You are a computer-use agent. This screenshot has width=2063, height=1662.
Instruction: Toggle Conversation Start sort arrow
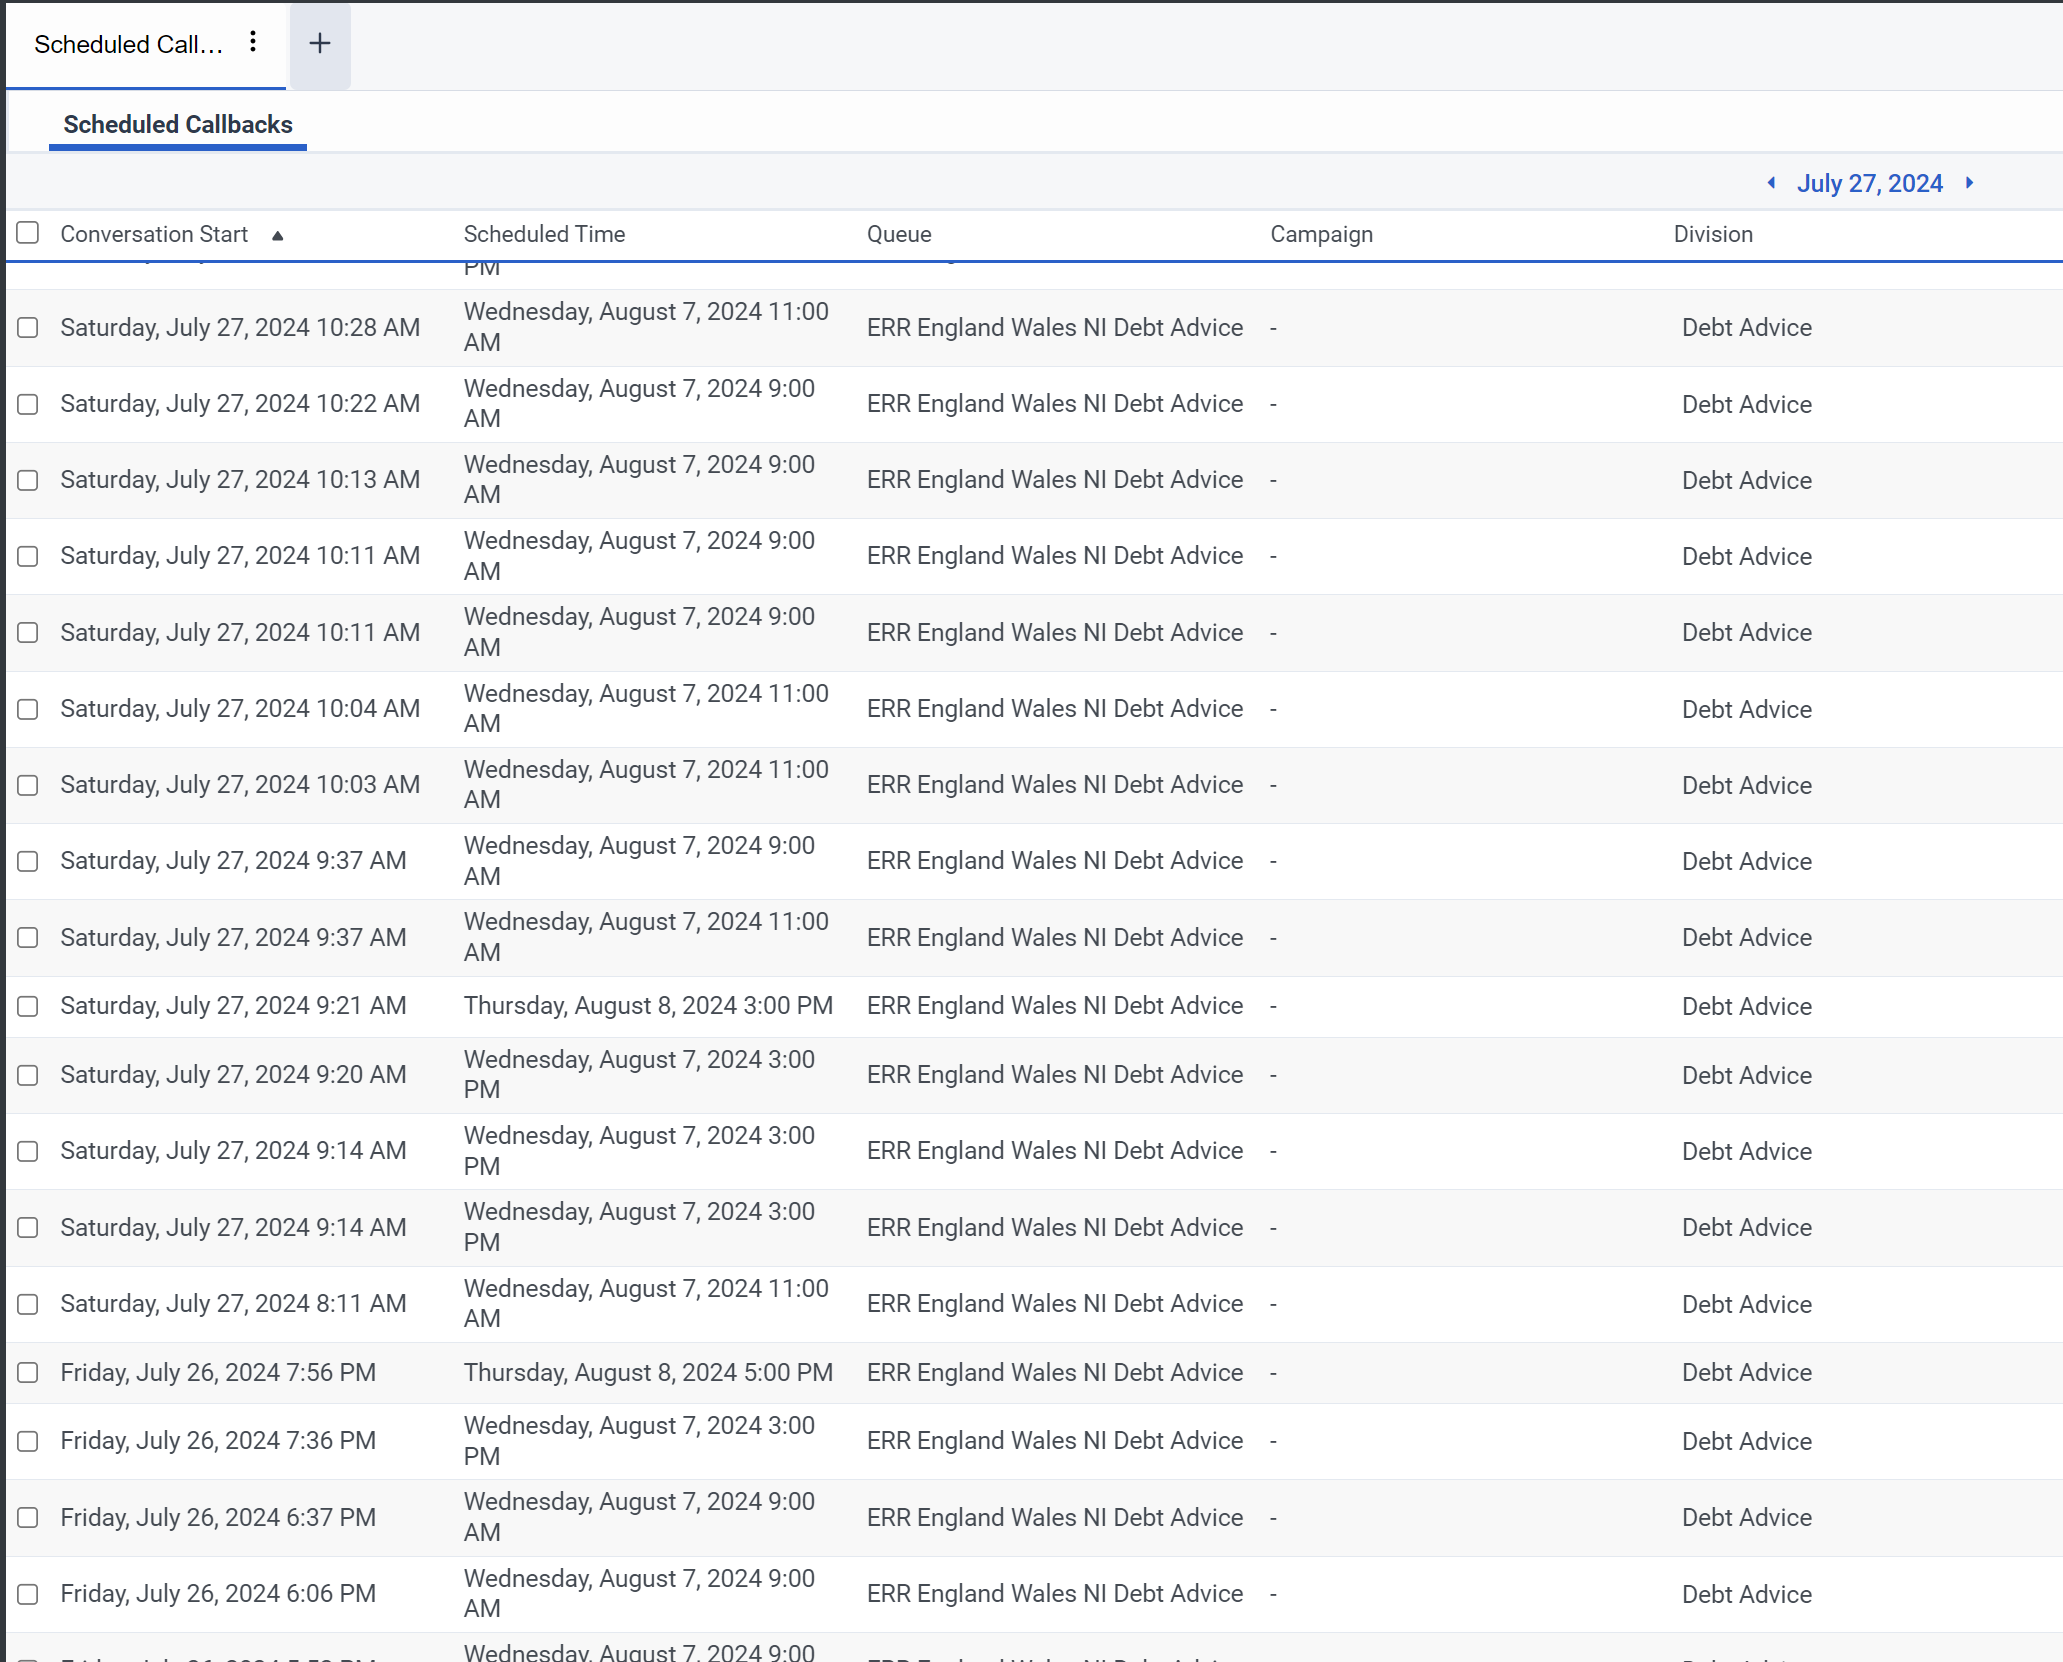(x=278, y=236)
